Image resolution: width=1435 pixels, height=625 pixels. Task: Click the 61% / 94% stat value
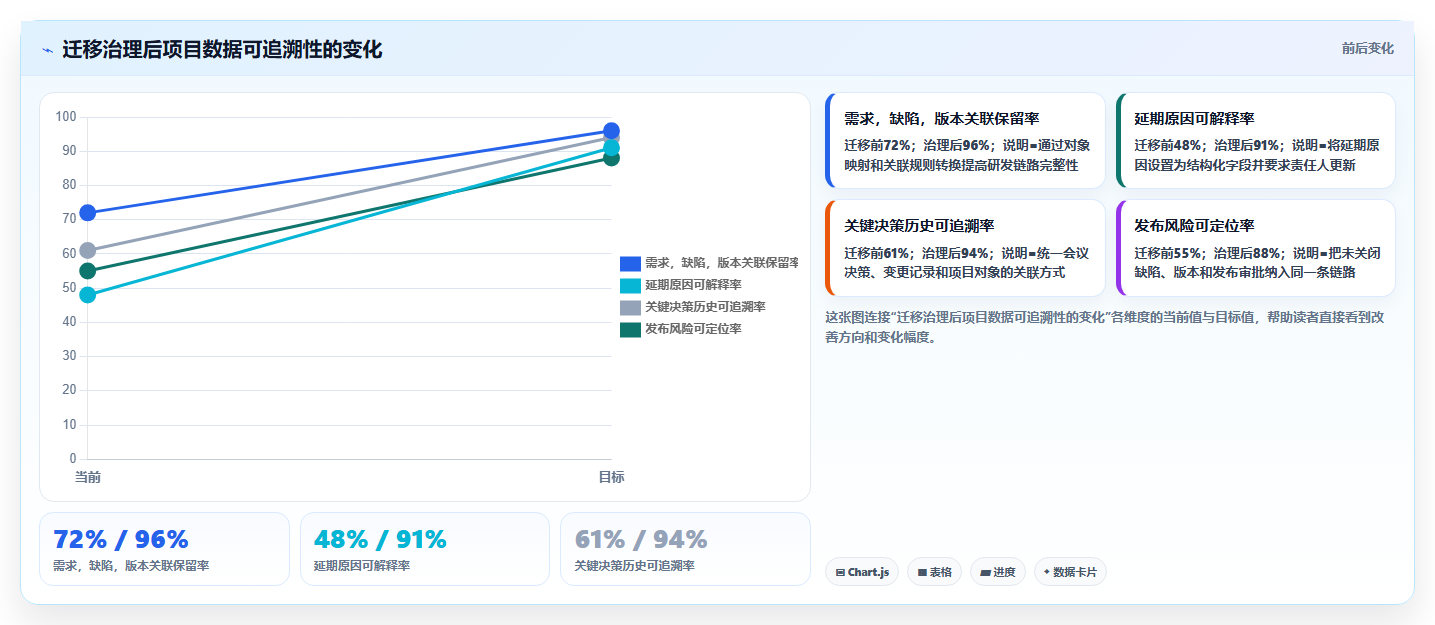point(641,540)
